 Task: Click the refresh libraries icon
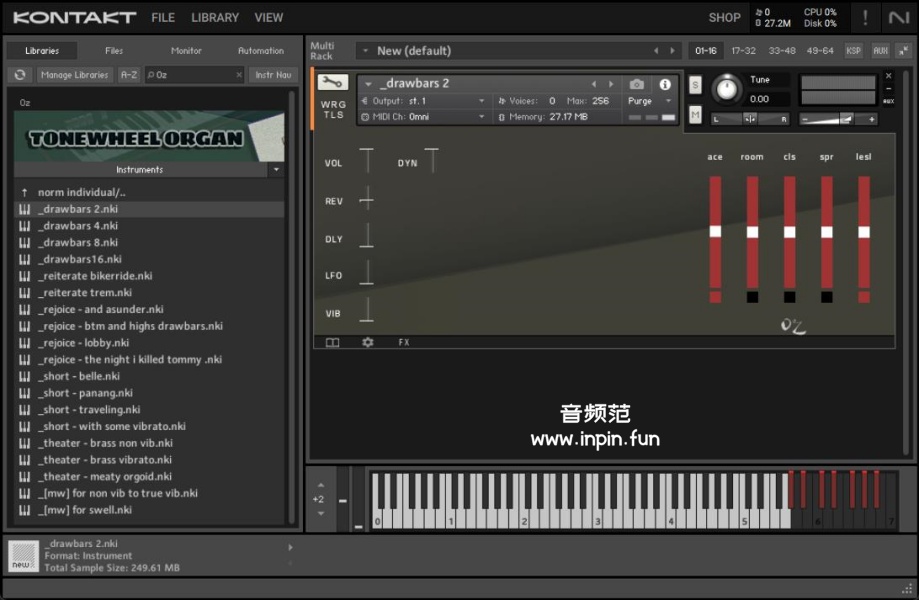(x=20, y=75)
